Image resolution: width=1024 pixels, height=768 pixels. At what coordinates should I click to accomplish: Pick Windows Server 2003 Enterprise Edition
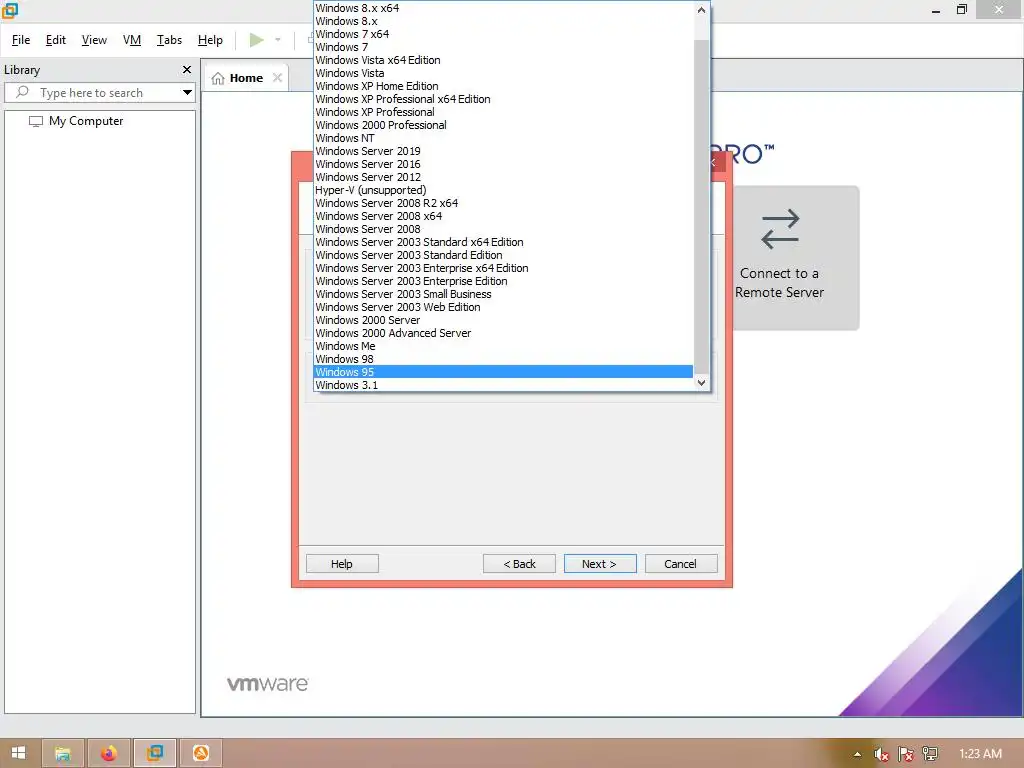(x=503, y=281)
